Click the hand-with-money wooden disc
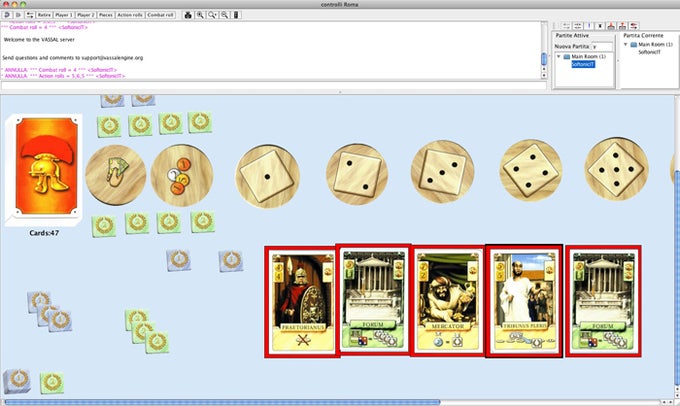Viewport: 680px width, 406px height. pos(116,175)
